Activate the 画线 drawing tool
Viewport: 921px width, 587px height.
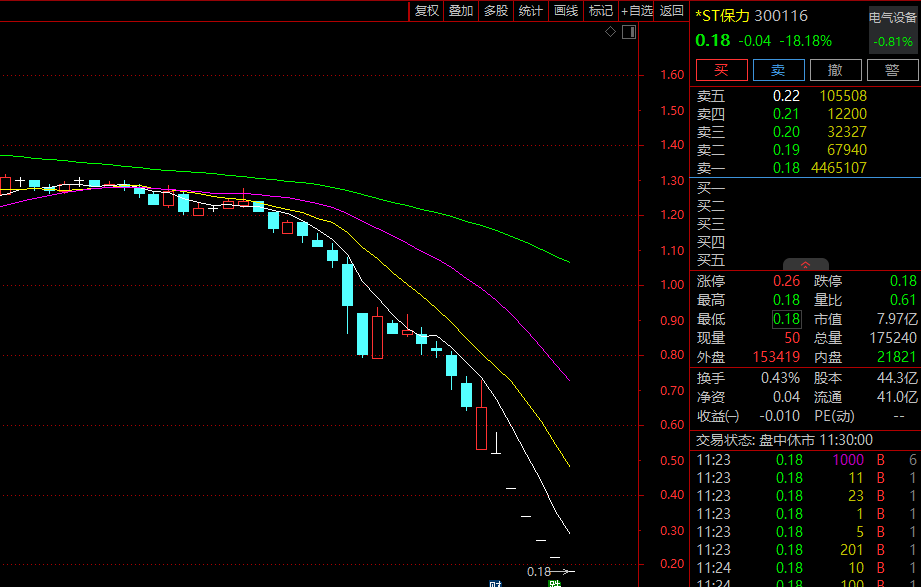tap(566, 11)
